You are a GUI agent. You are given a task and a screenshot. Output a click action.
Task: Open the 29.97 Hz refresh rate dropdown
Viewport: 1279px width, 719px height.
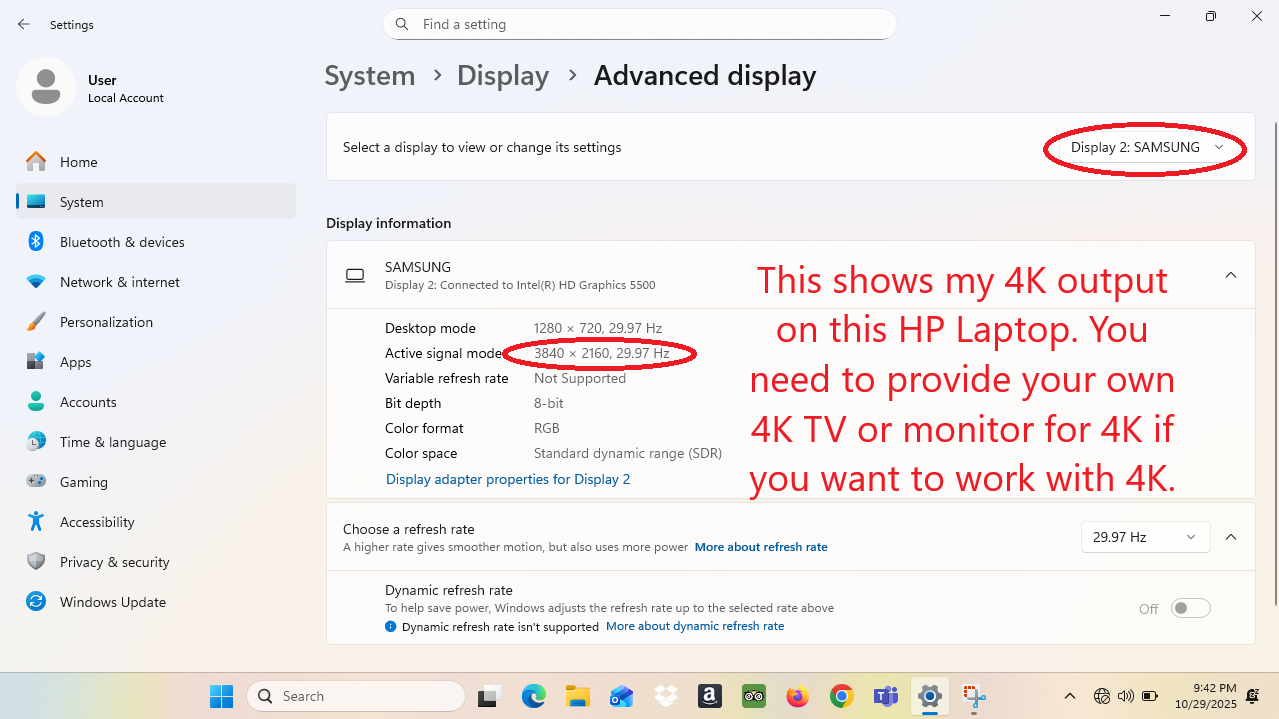tap(1144, 537)
